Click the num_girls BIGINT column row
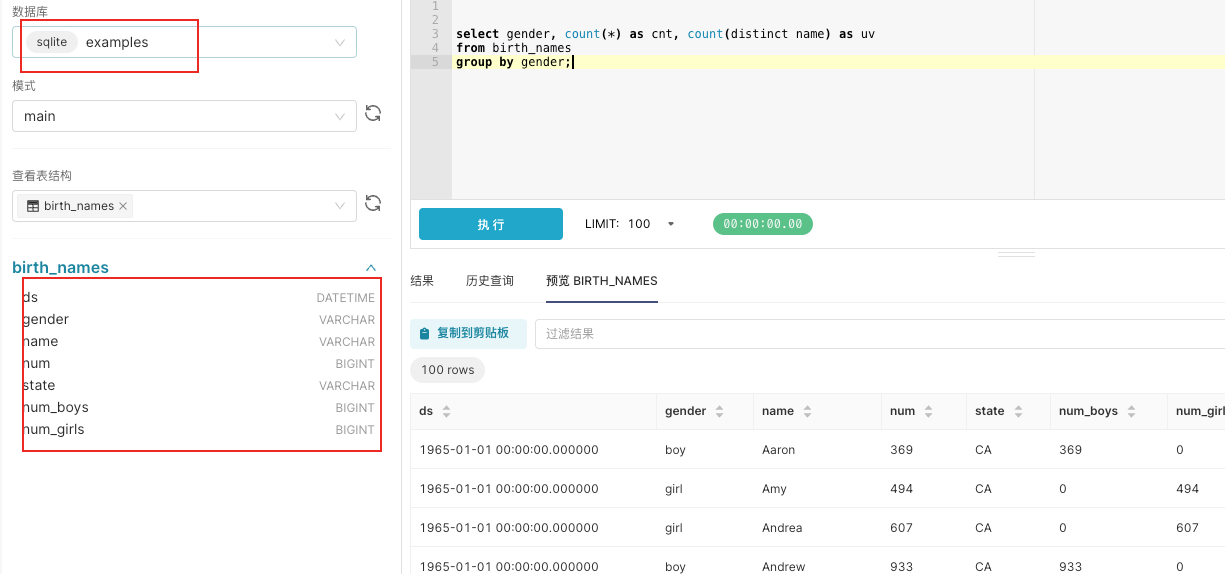The width and height of the screenshot is (1225, 574). tap(199, 429)
